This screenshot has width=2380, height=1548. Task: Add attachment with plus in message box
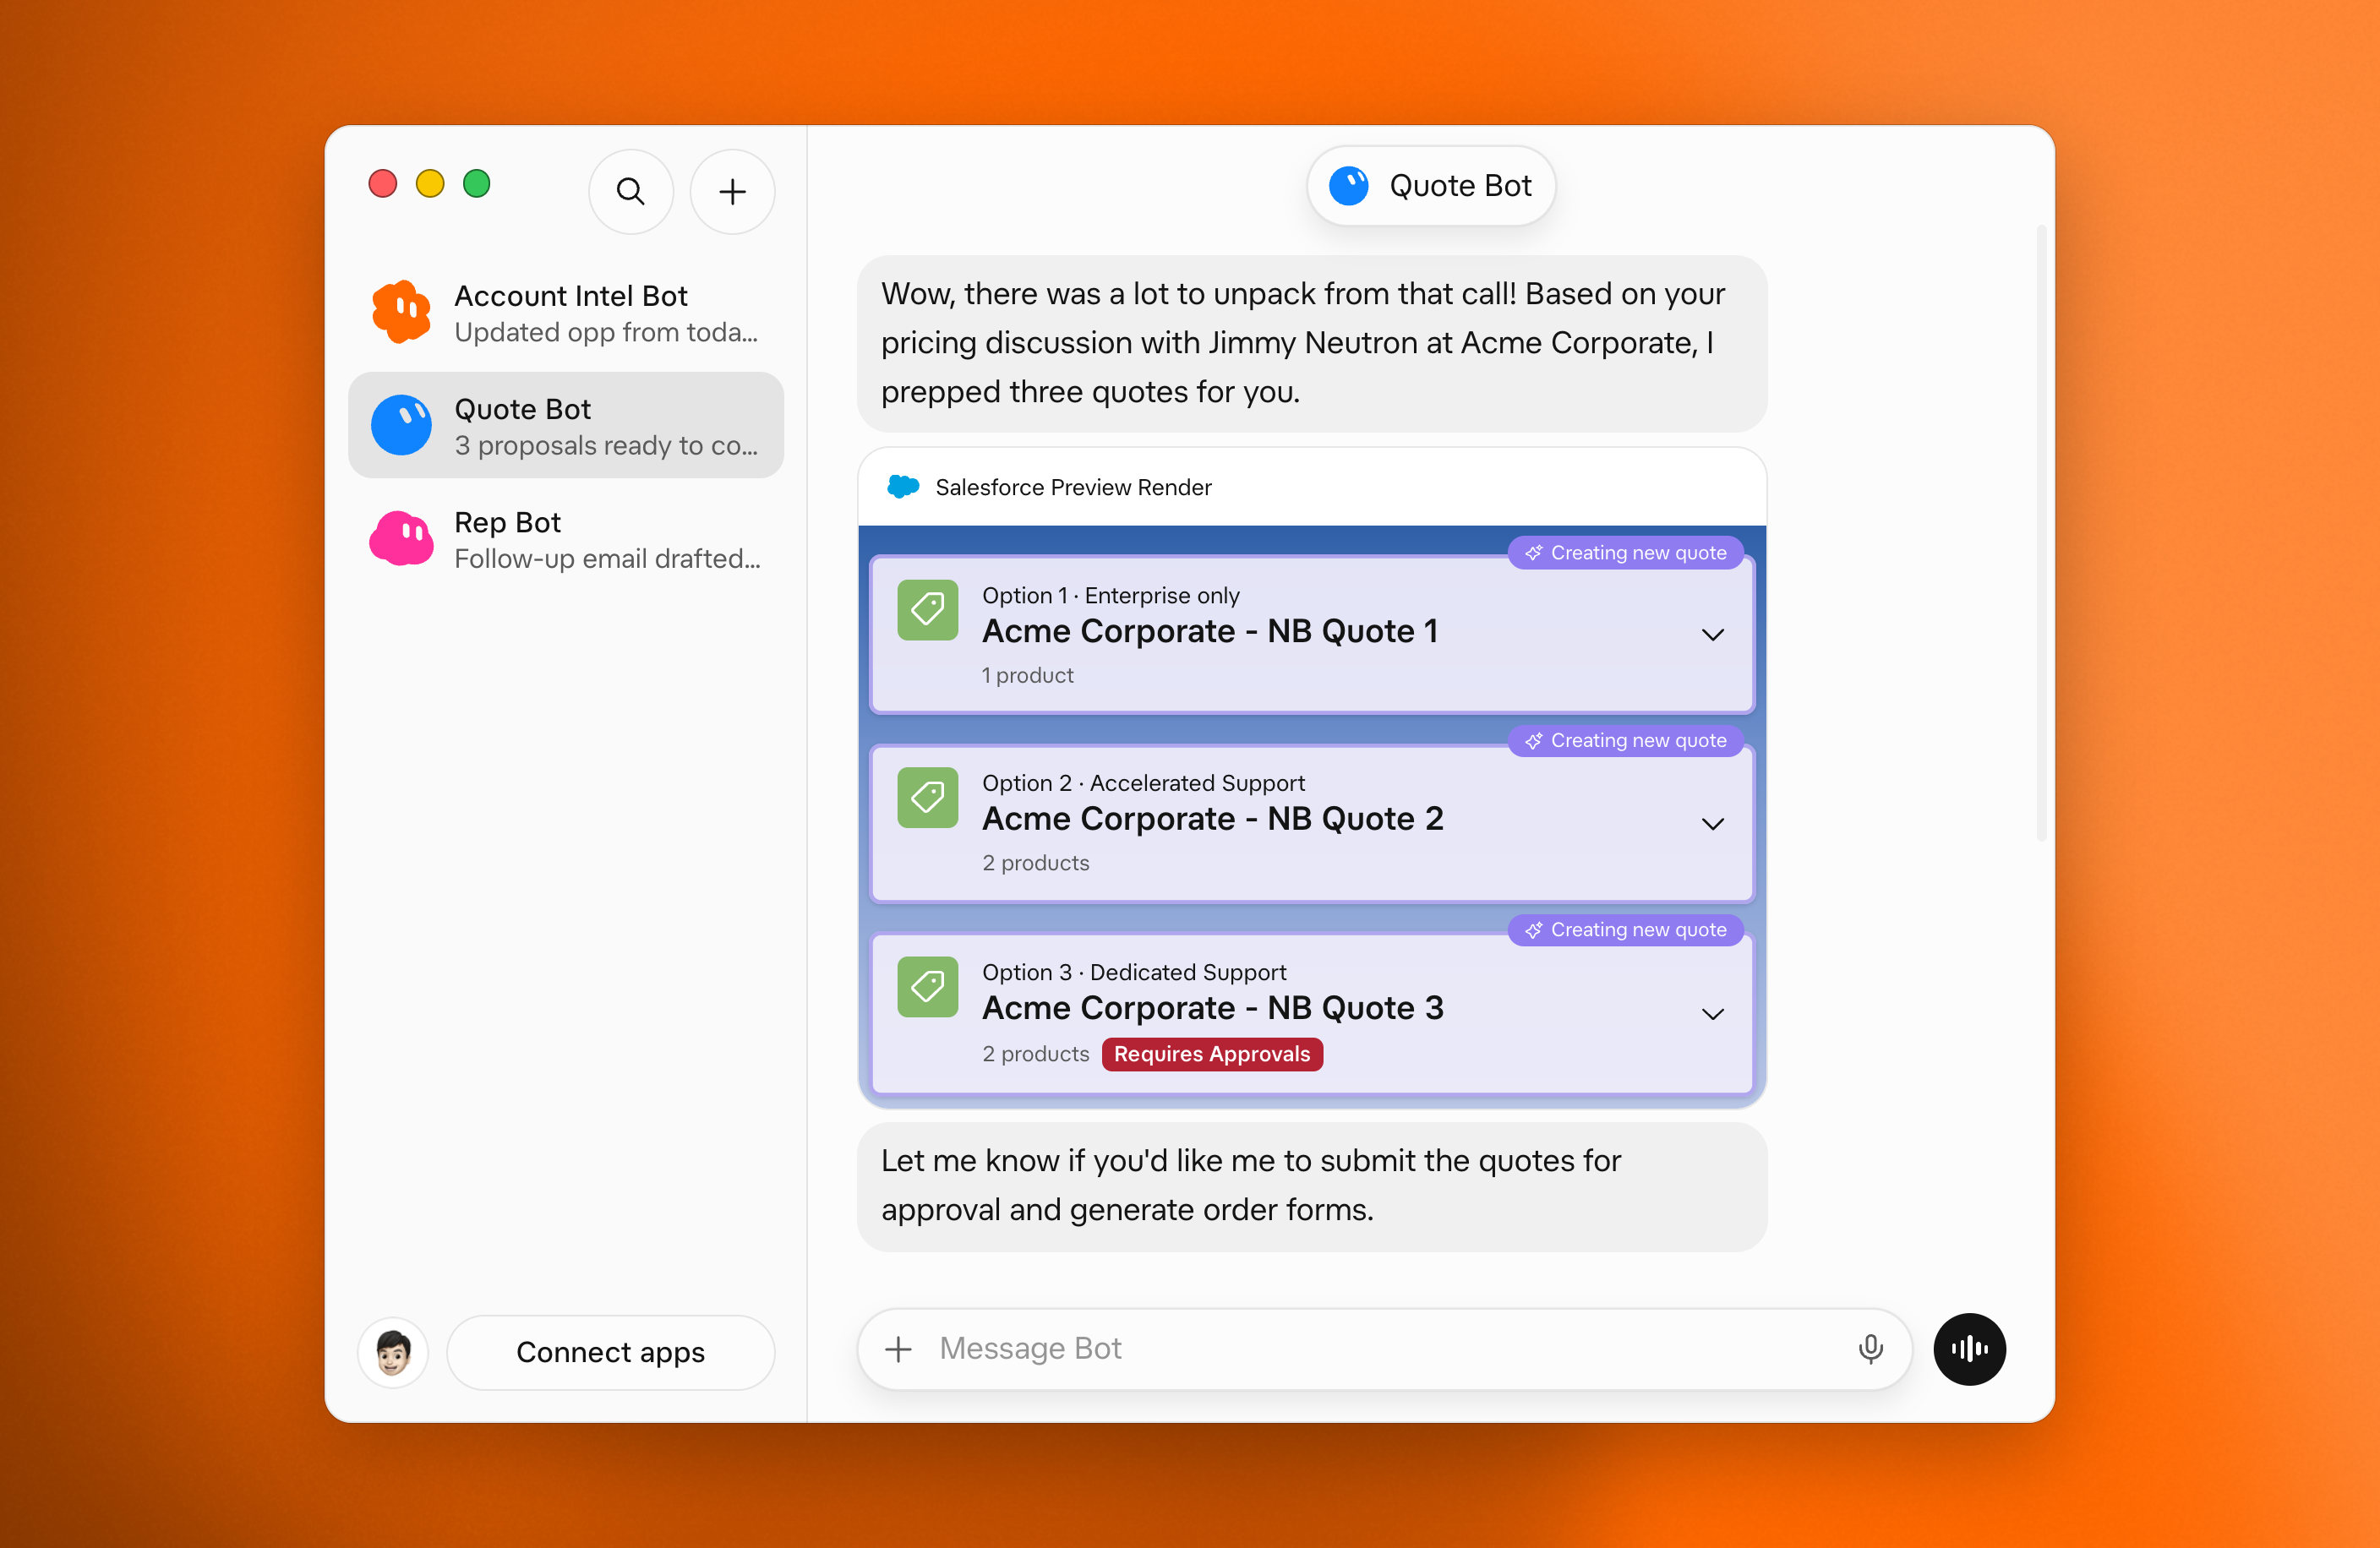tap(898, 1349)
